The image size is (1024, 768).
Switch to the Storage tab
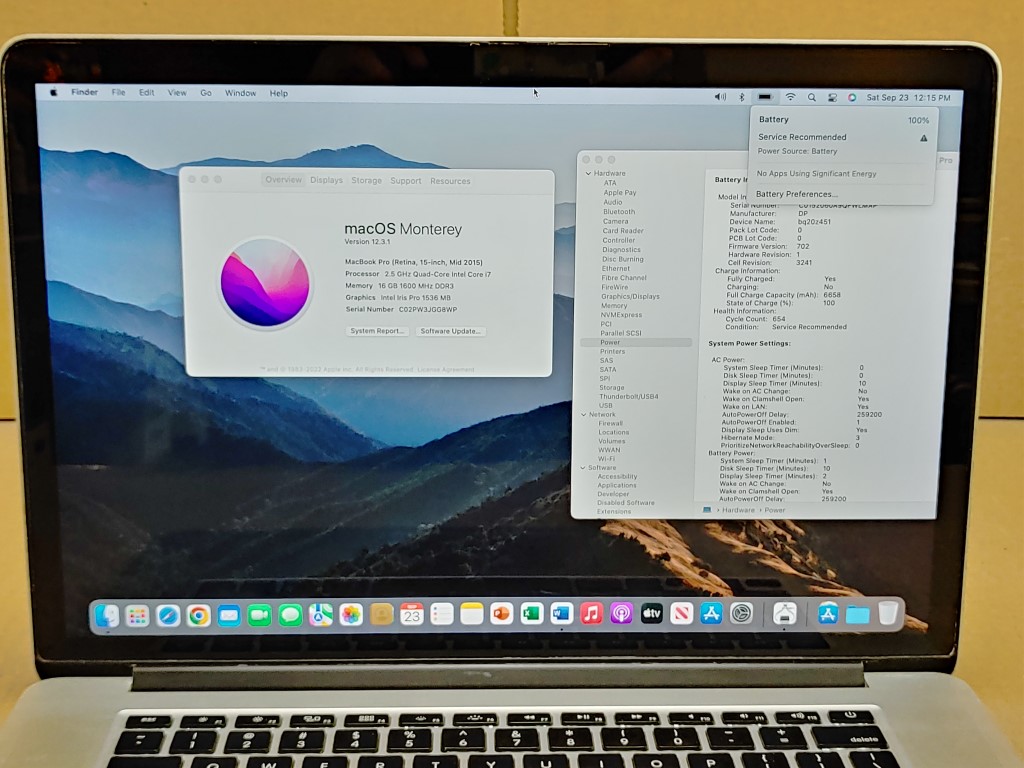pyautogui.click(x=366, y=180)
